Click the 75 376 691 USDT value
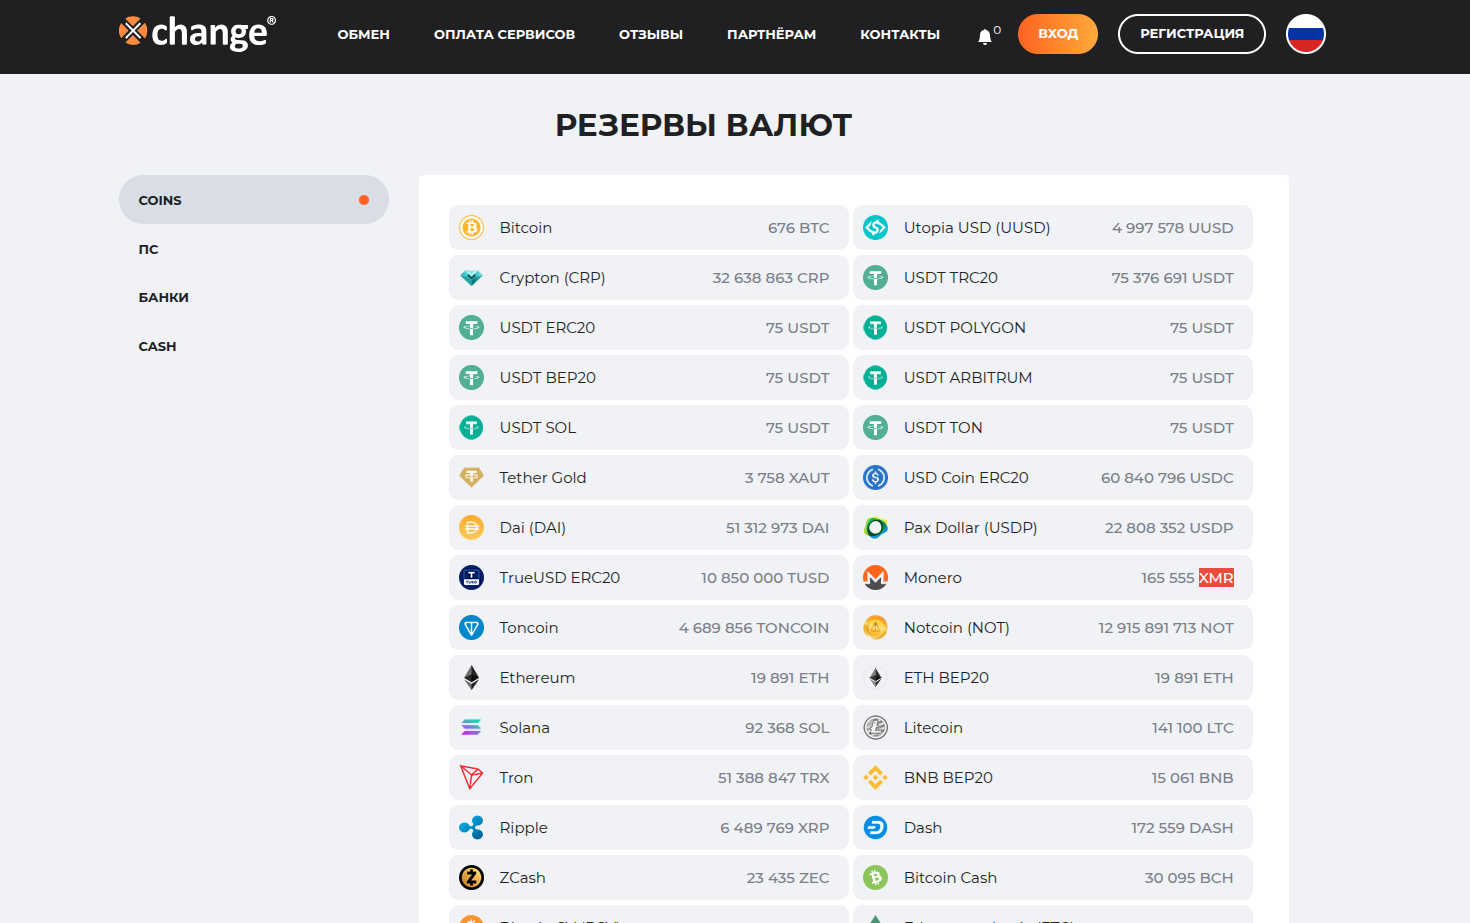Image resolution: width=1470 pixels, height=923 pixels. tap(1173, 278)
